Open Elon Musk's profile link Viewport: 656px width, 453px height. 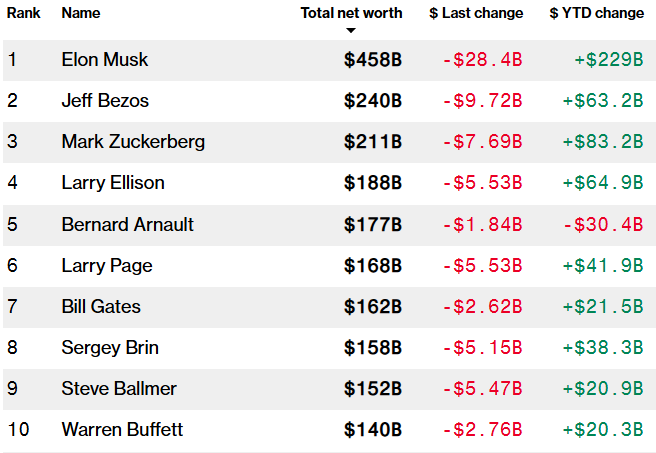coord(104,60)
